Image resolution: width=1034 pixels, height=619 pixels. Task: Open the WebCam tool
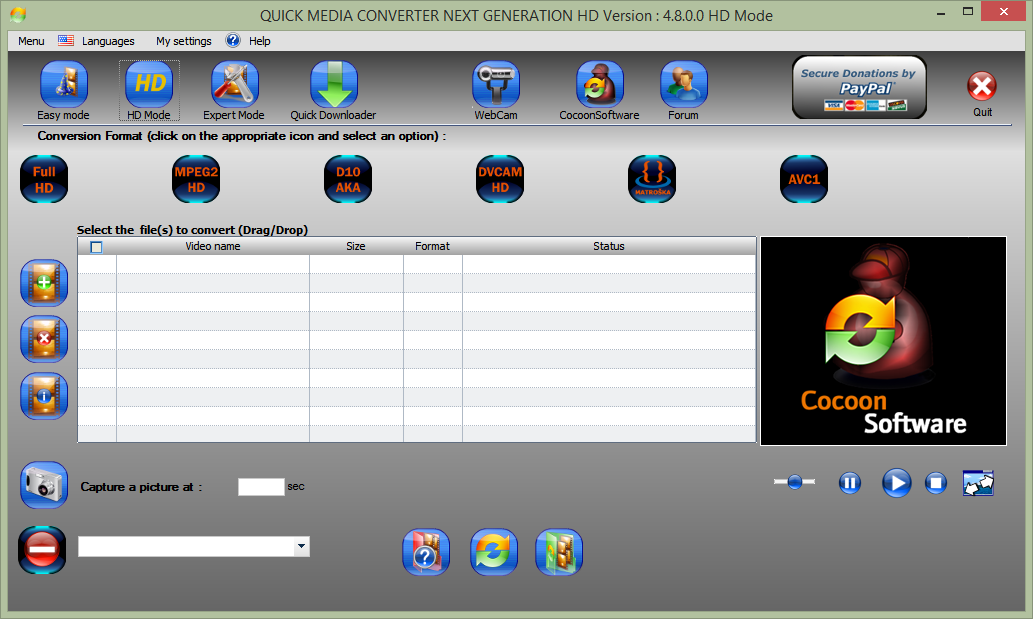point(496,84)
